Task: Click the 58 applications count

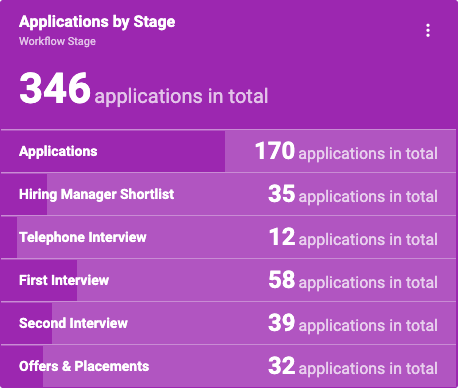Action: click(x=282, y=280)
